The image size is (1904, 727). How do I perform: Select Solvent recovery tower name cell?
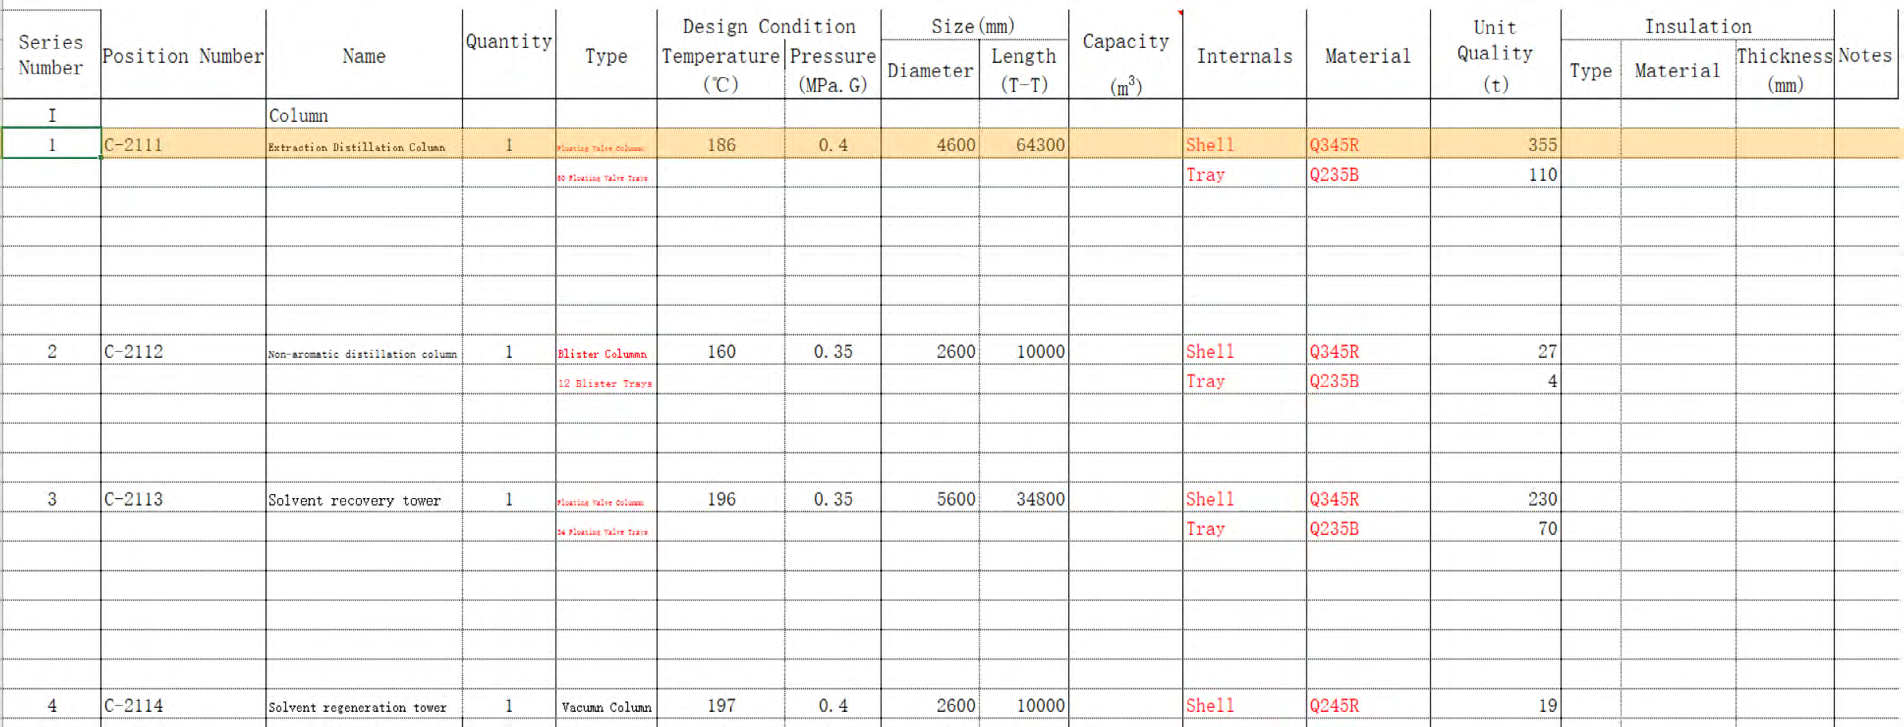364,499
